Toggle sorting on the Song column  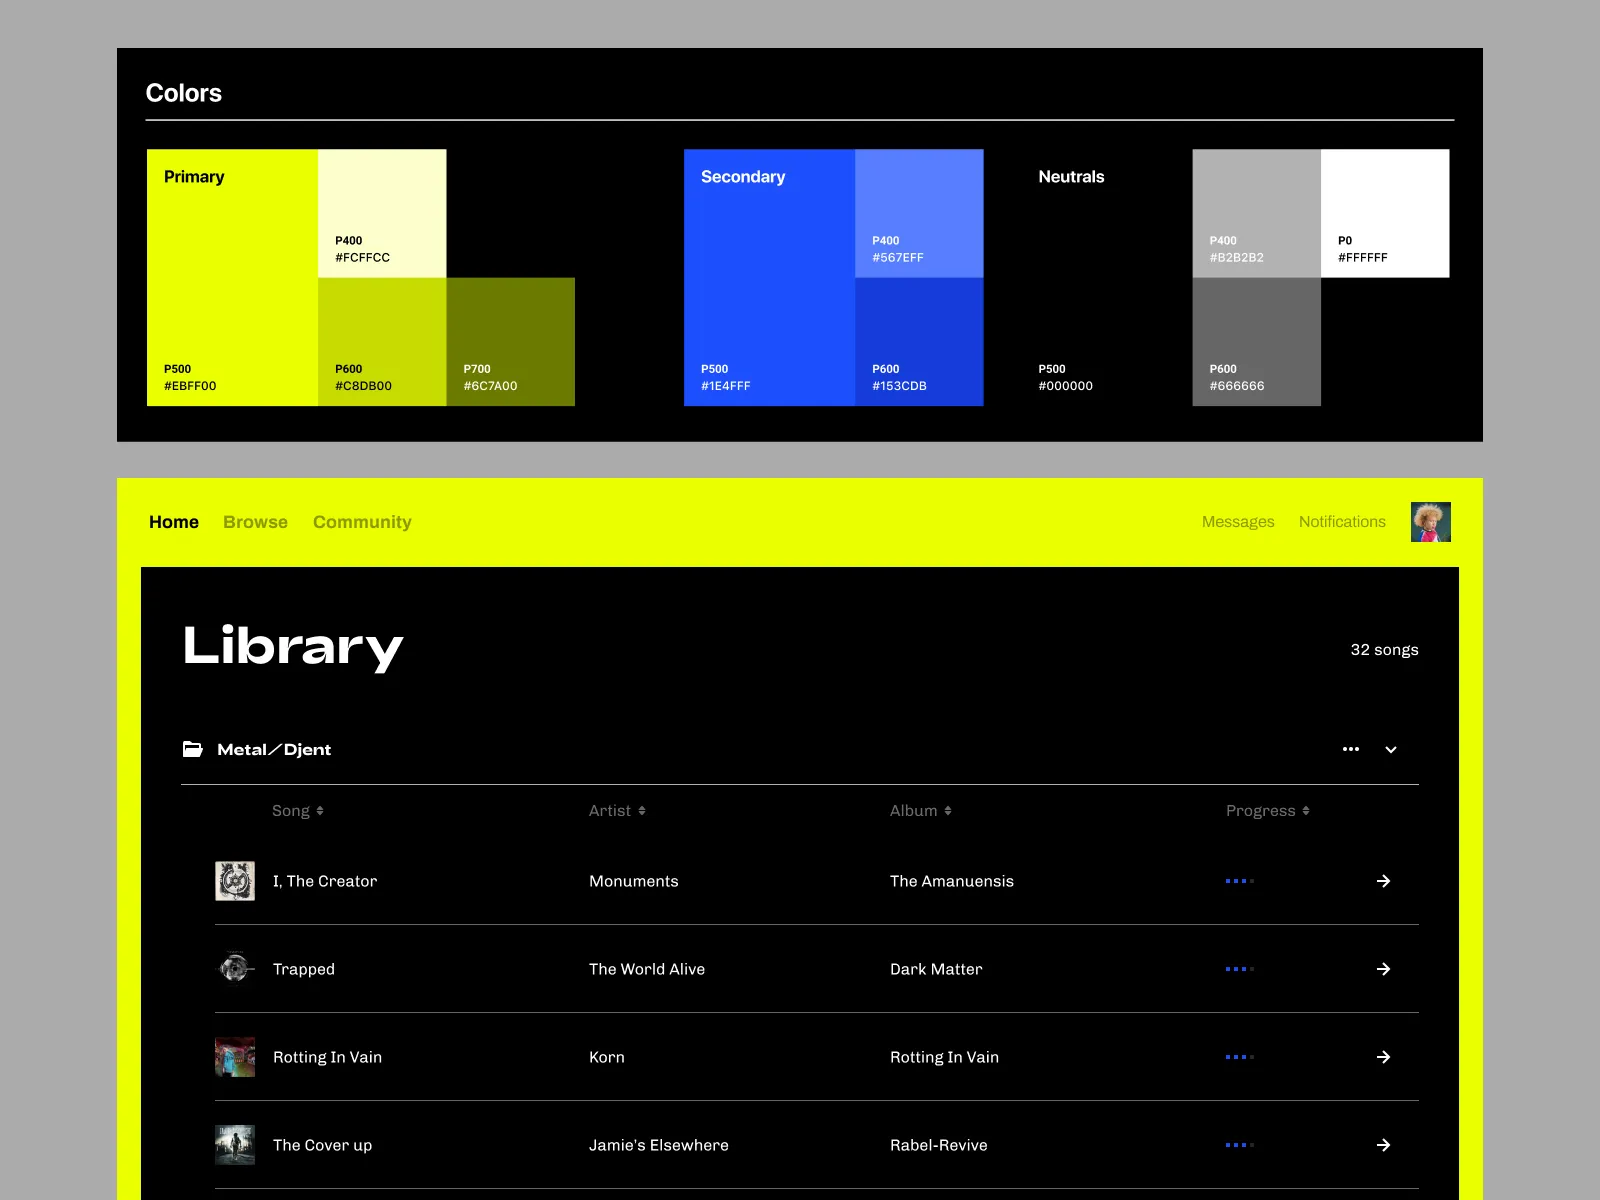pyautogui.click(x=320, y=811)
